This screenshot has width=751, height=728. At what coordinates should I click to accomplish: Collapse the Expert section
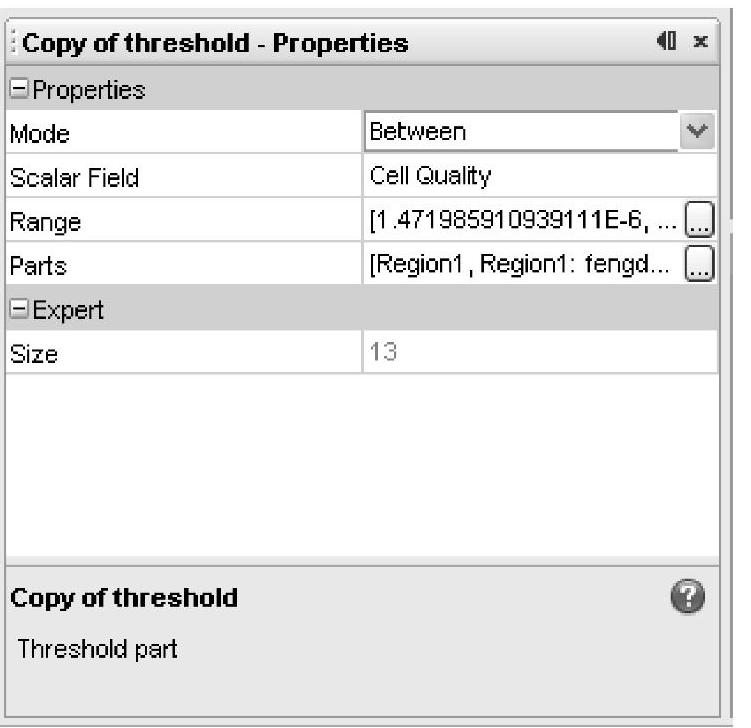(x=19, y=309)
